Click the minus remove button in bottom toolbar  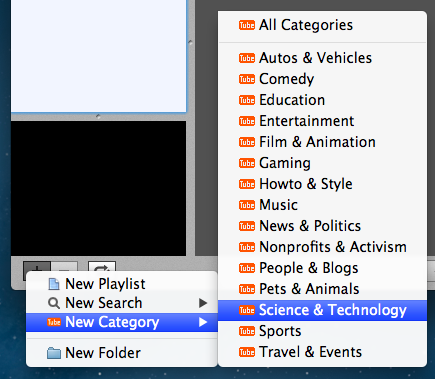pos(65,267)
